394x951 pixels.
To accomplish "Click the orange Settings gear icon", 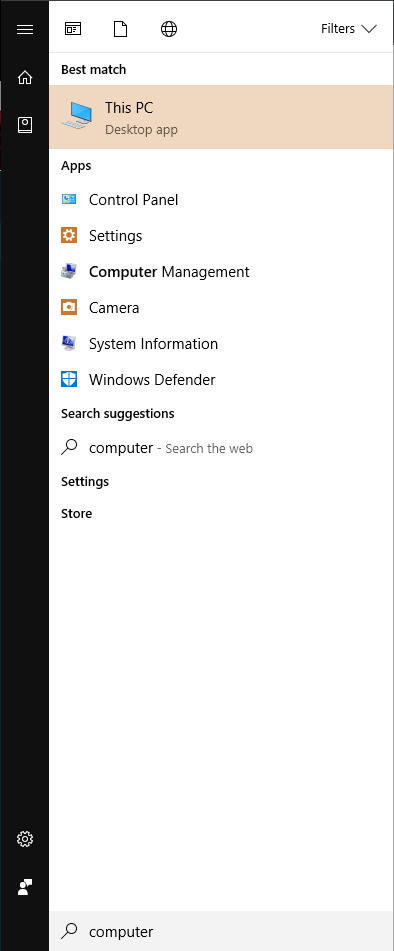I will click(69, 235).
